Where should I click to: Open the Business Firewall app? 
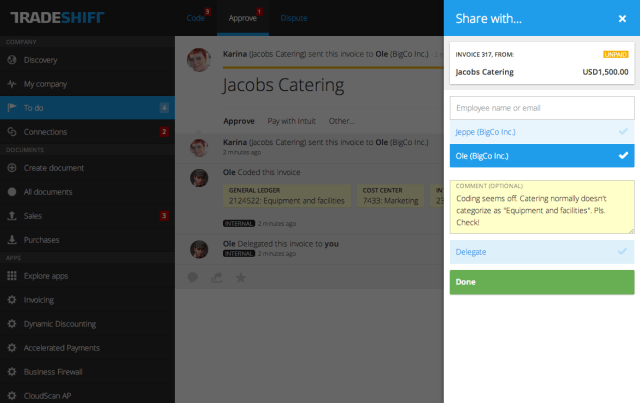(87, 372)
